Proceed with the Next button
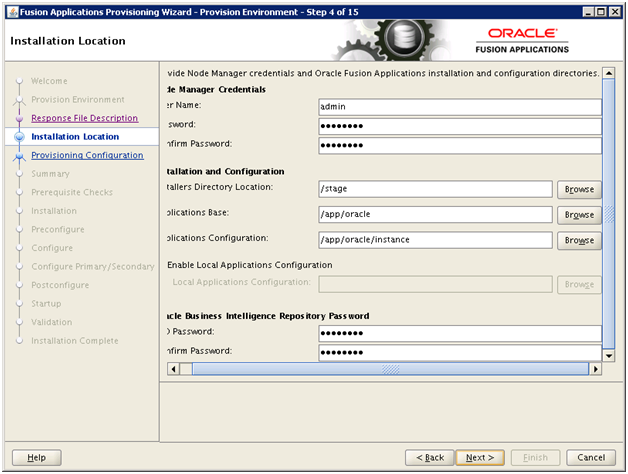 click(480, 457)
